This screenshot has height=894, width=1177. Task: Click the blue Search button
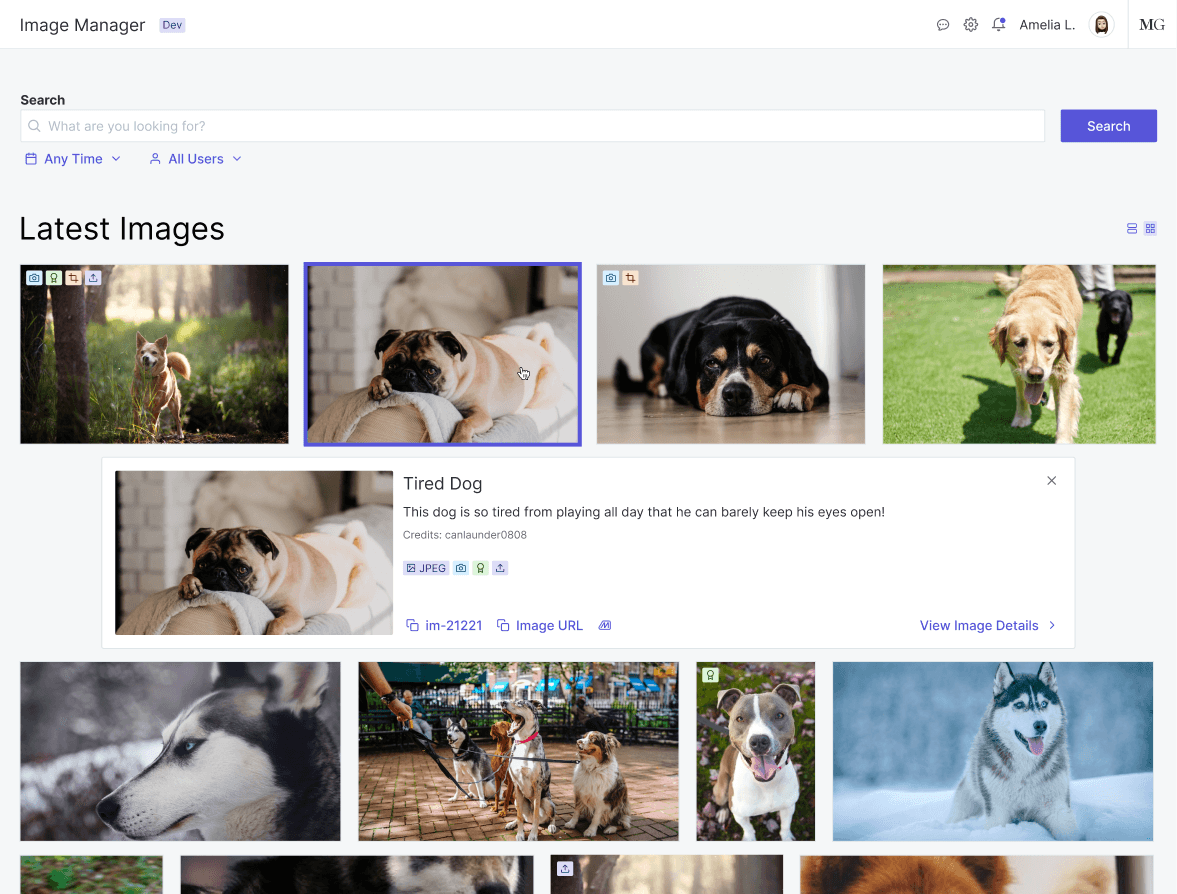tap(1108, 126)
